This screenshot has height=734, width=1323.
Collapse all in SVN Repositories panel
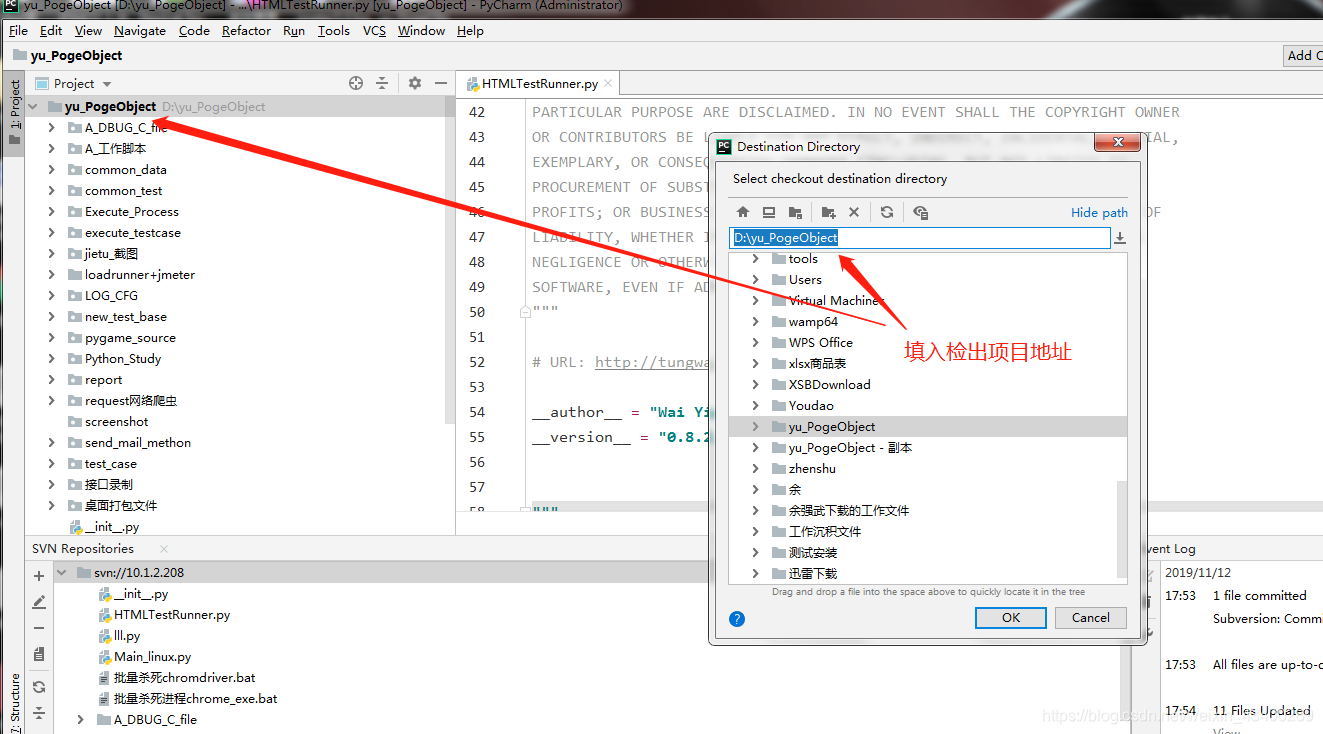[39, 713]
